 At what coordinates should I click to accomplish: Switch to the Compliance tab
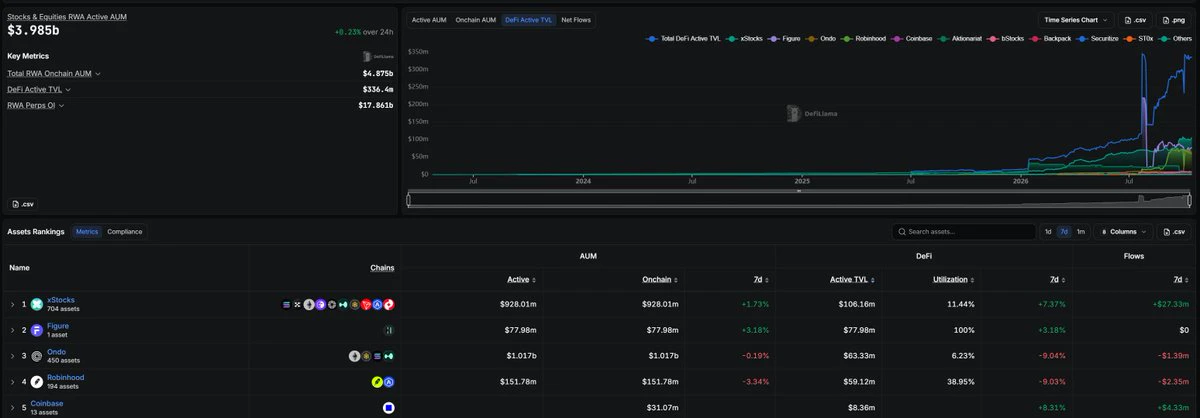[x=125, y=231]
